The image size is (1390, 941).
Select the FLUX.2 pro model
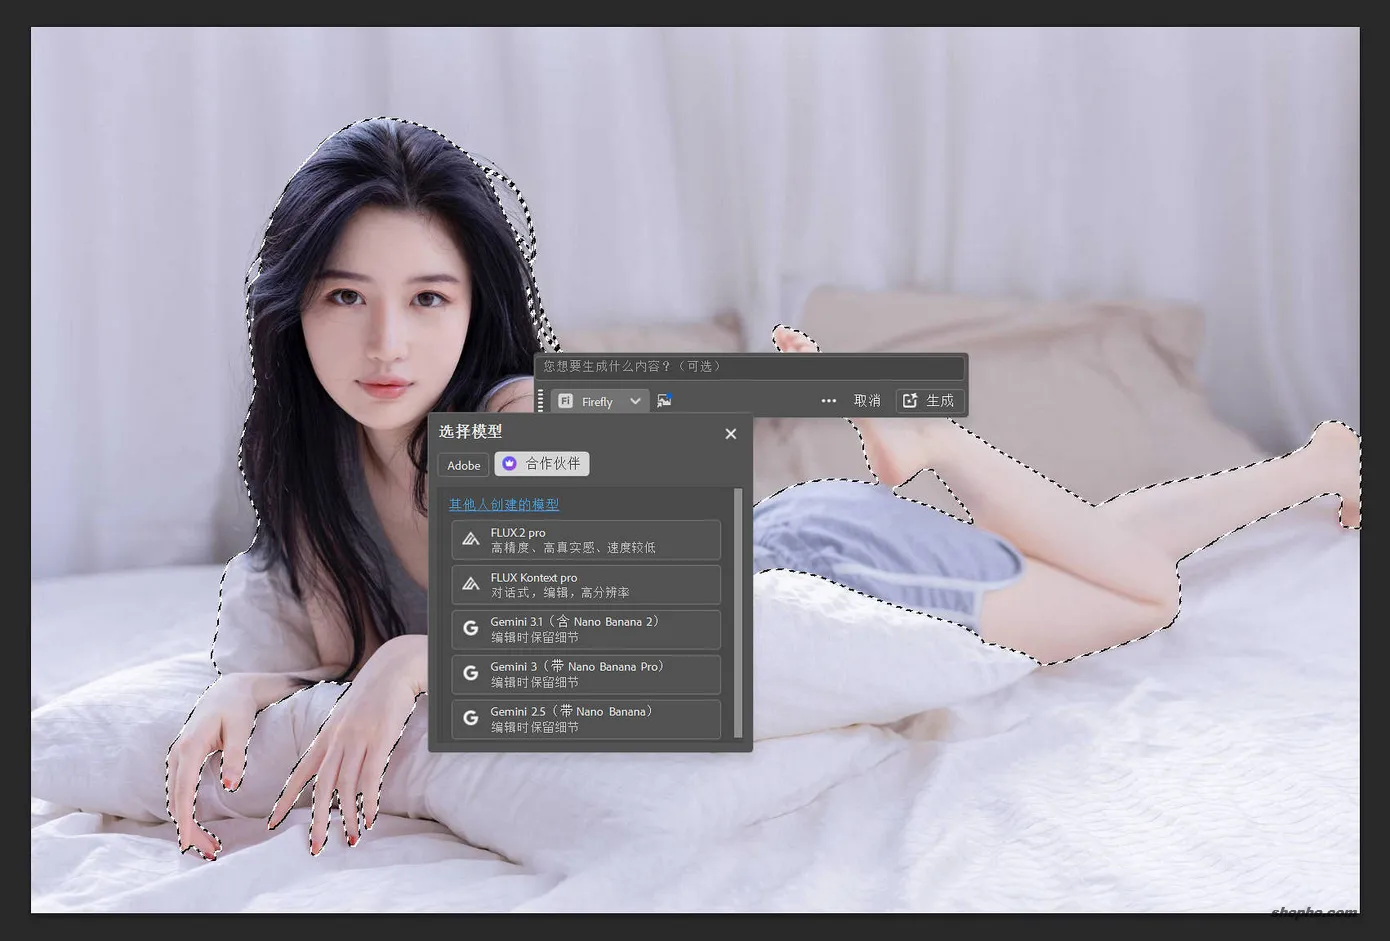pyautogui.click(x=586, y=540)
